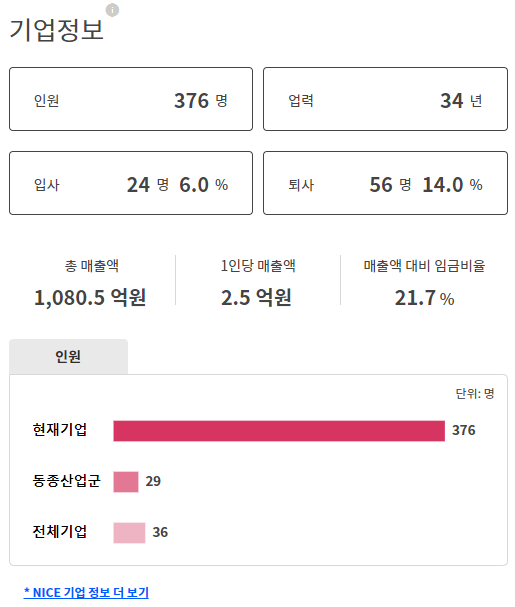The height and width of the screenshot is (607, 515).
Task: Click the 기업정보 heading
Action: point(57,30)
